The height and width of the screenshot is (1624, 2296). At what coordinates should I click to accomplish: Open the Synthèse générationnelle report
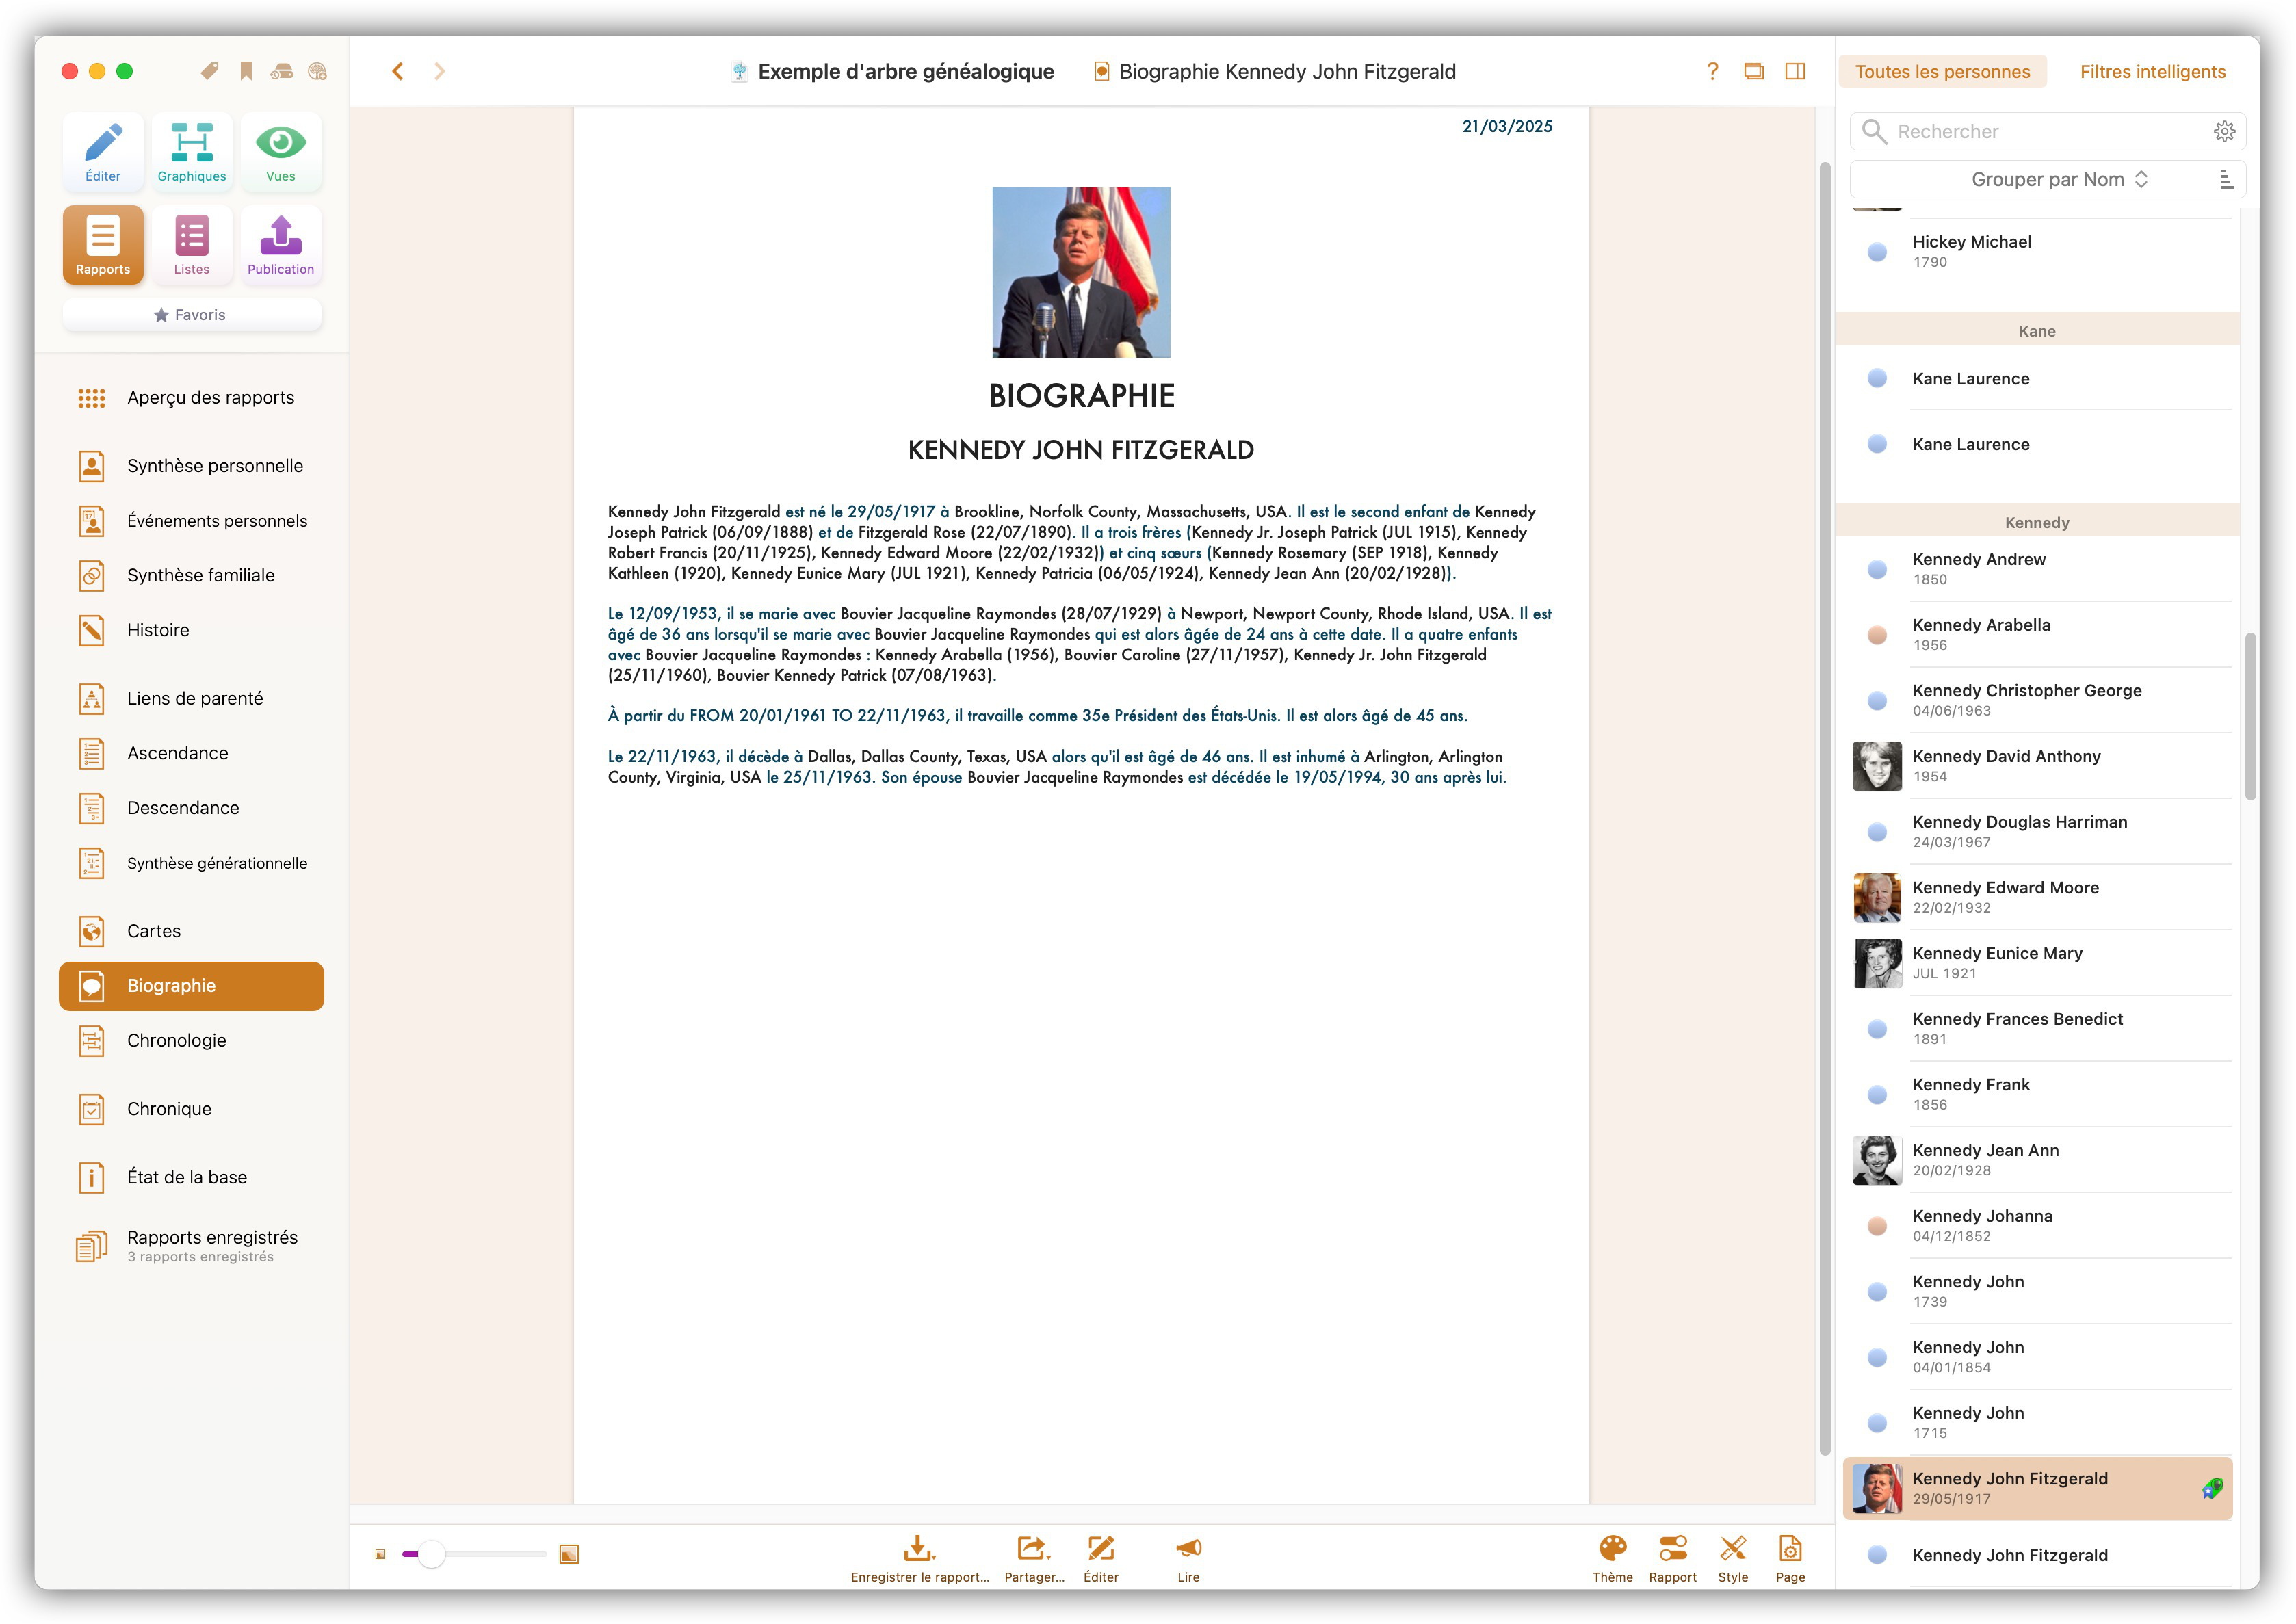(x=192, y=863)
